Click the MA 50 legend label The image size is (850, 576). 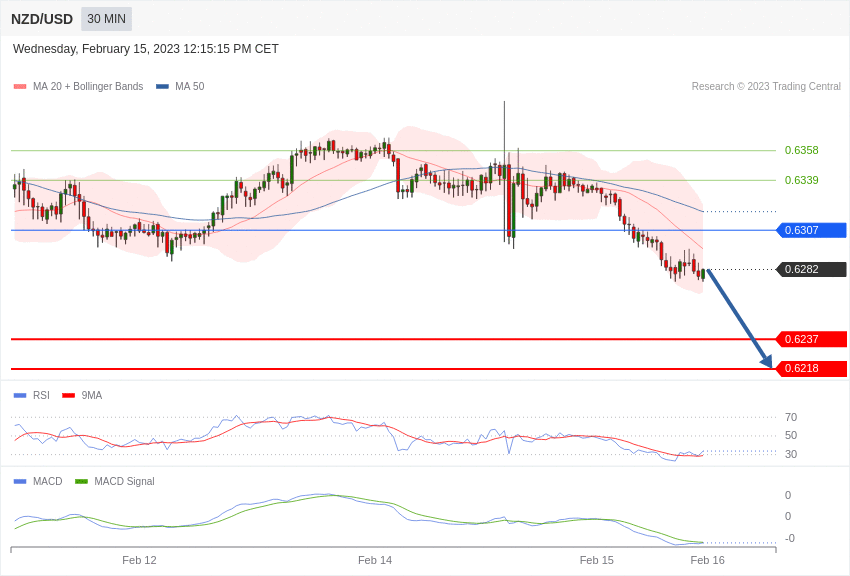click(x=190, y=86)
